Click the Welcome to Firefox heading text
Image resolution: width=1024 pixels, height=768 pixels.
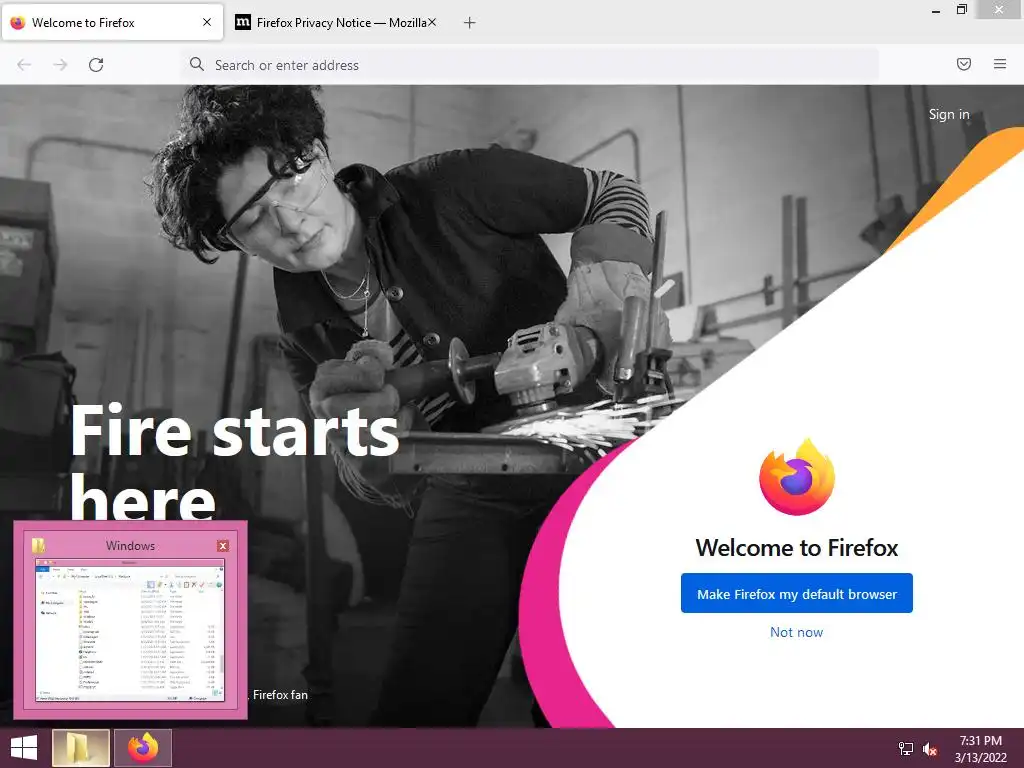coord(797,547)
